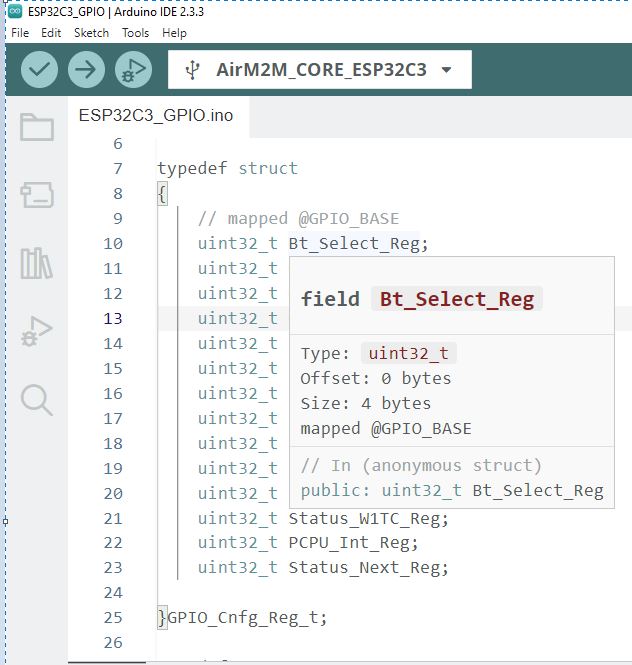Click PCPU_Int_Reg on line 22

pos(349,543)
